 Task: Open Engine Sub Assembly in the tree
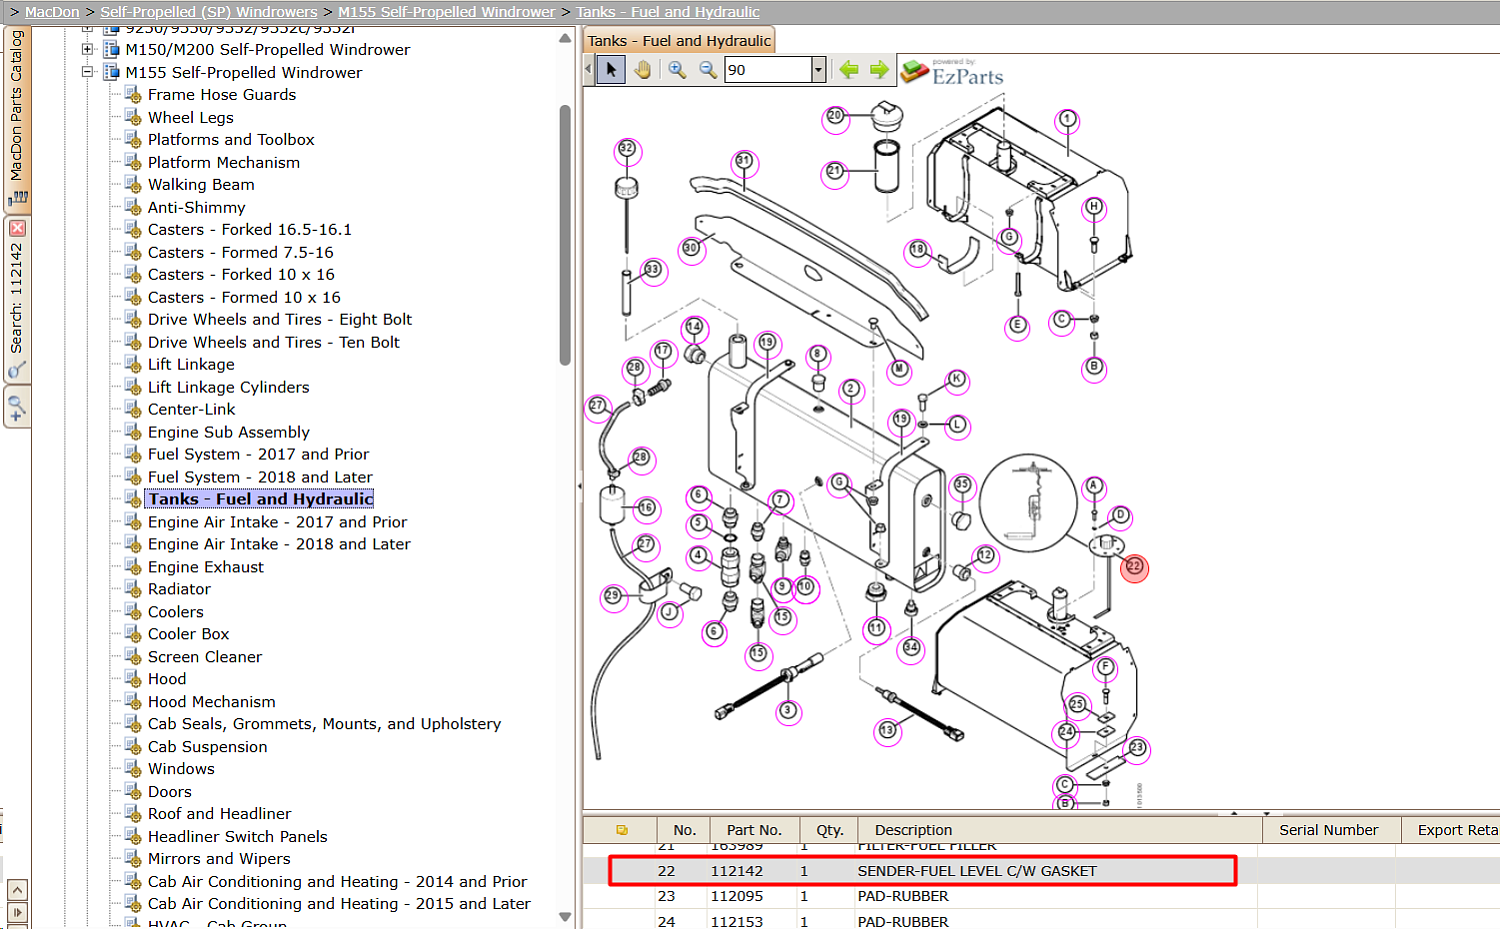click(x=229, y=432)
